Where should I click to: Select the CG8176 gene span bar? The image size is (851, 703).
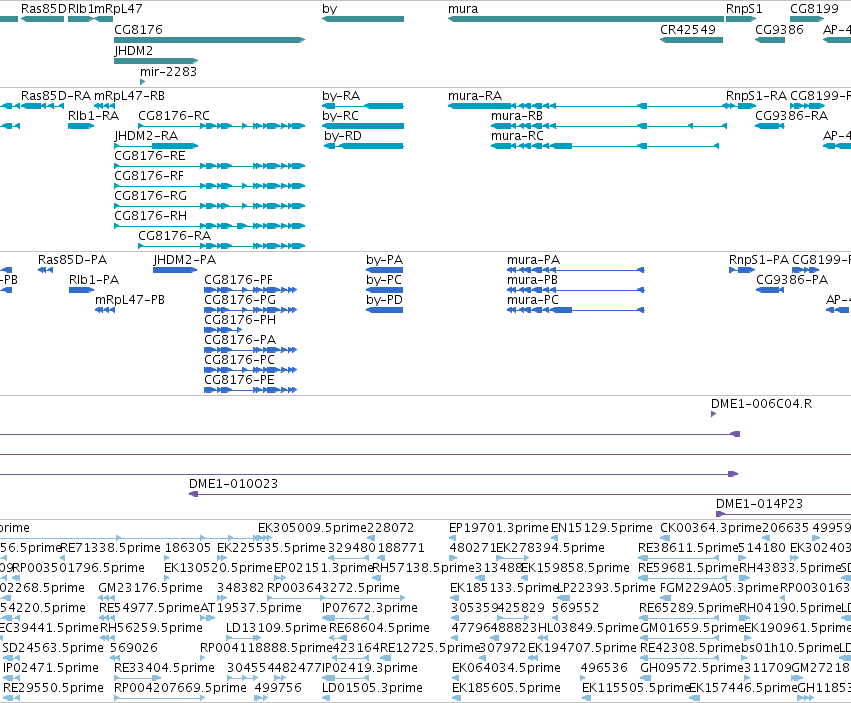pyautogui.click(x=209, y=40)
